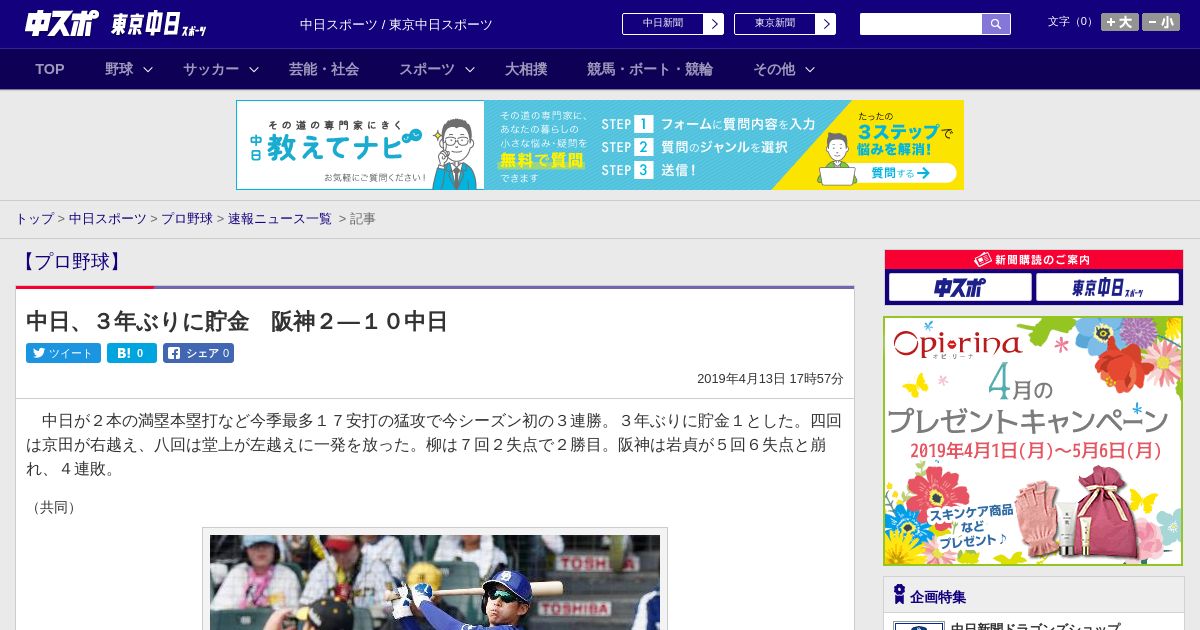This screenshot has height=630, width=1200.
Task: Expand the スポーツ dropdown chevron
Action: click(x=470, y=69)
